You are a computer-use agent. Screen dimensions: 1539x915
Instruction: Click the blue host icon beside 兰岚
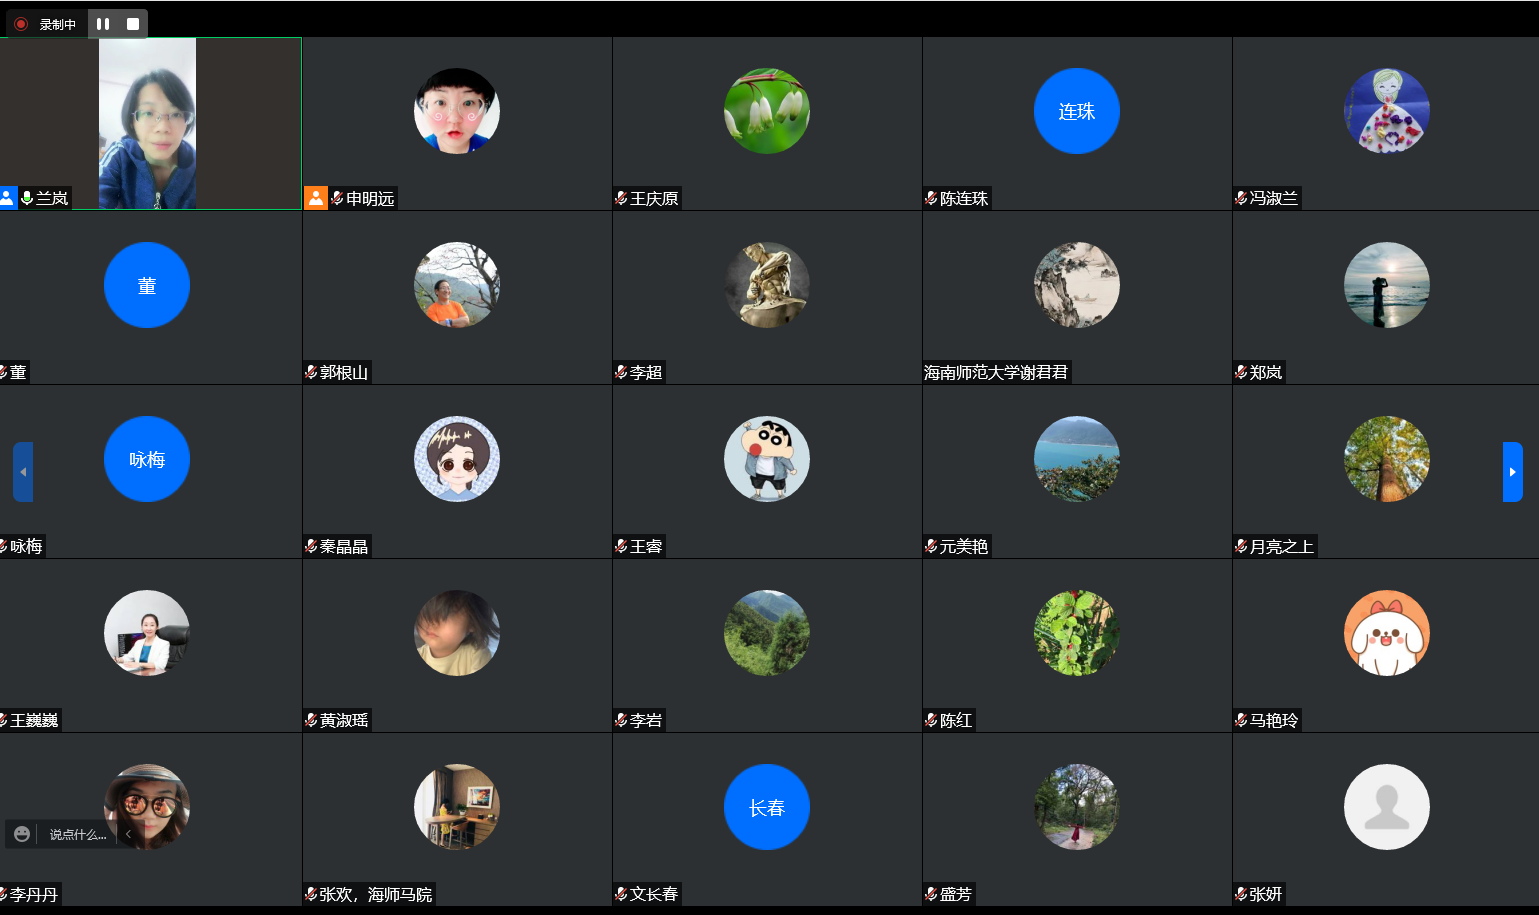point(8,198)
